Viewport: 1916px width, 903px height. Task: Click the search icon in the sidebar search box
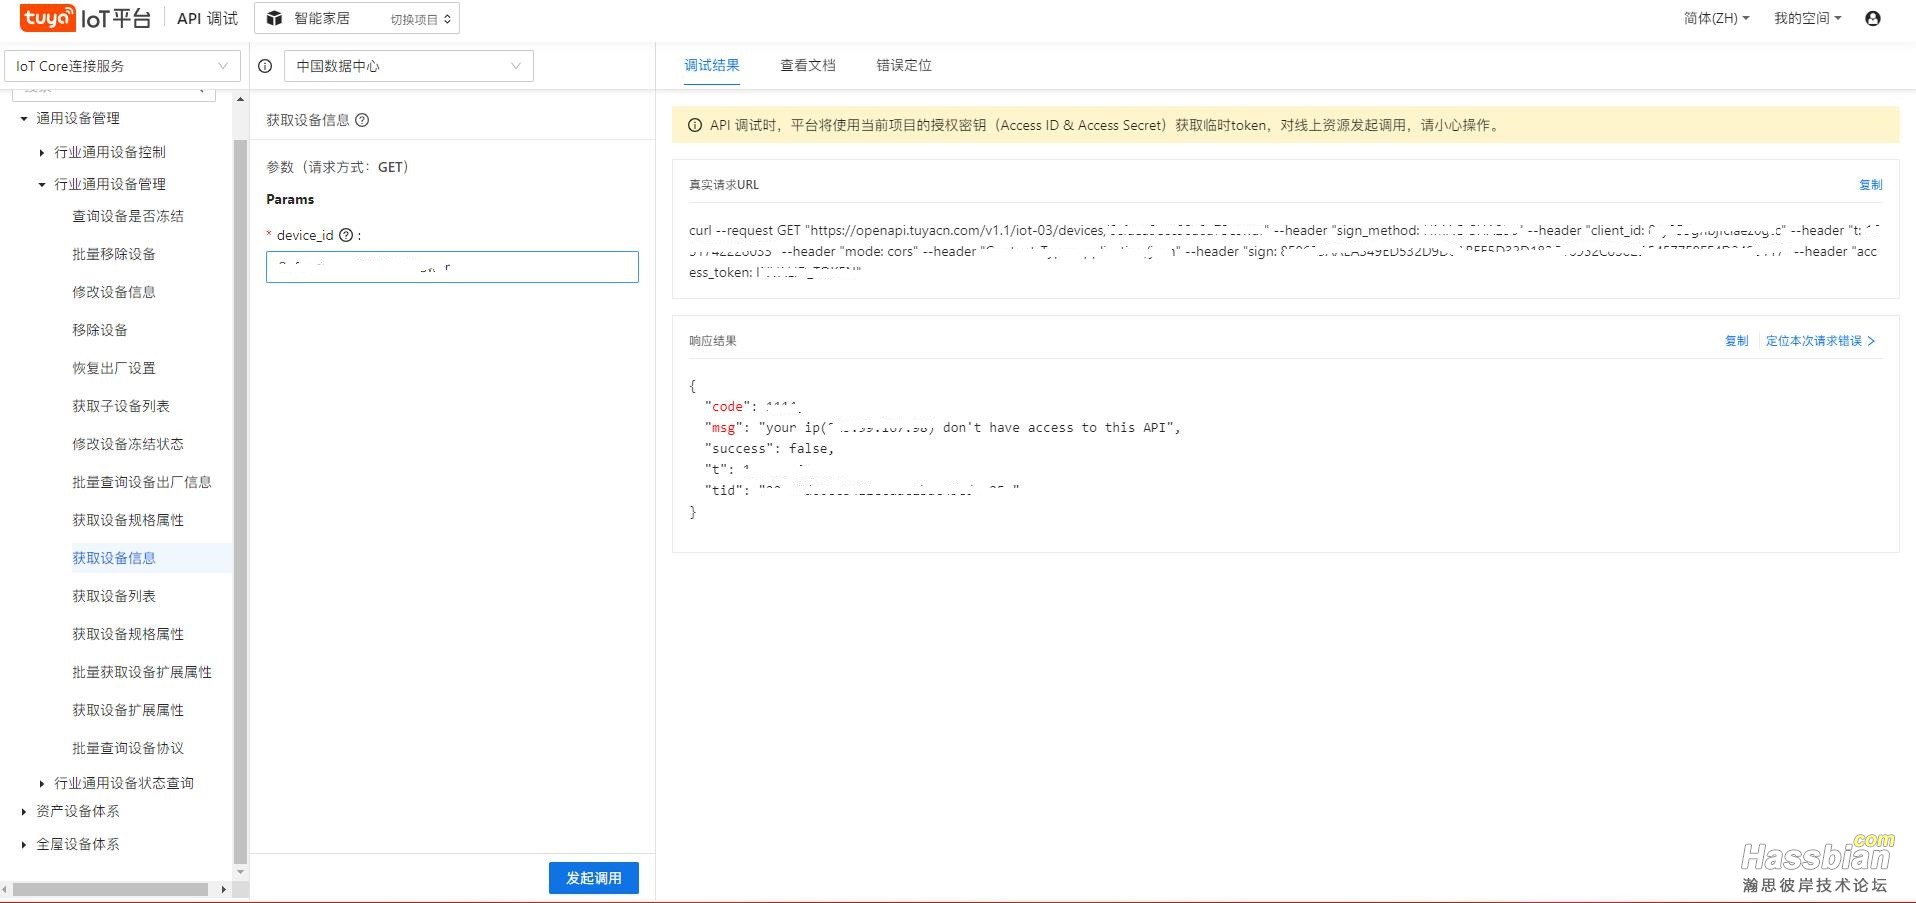(202, 90)
